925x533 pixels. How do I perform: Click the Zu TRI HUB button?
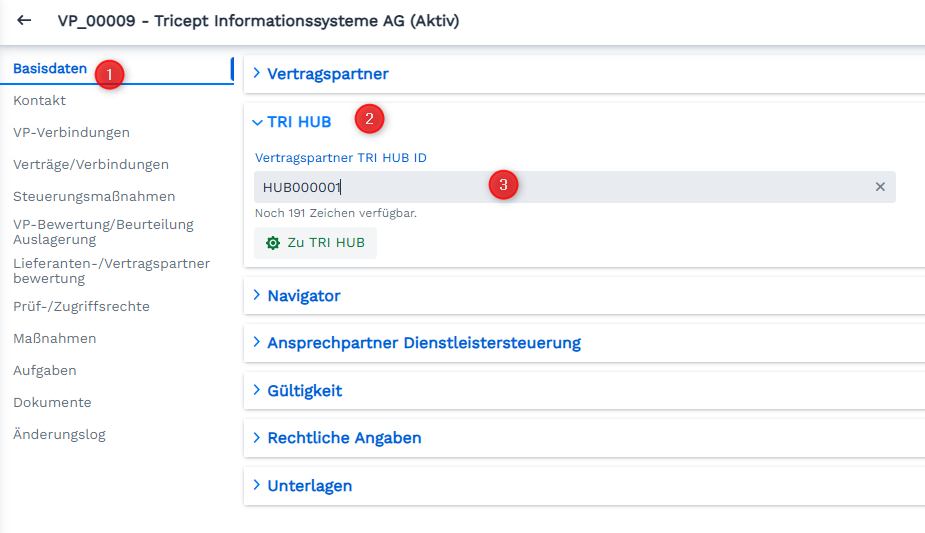coord(315,243)
